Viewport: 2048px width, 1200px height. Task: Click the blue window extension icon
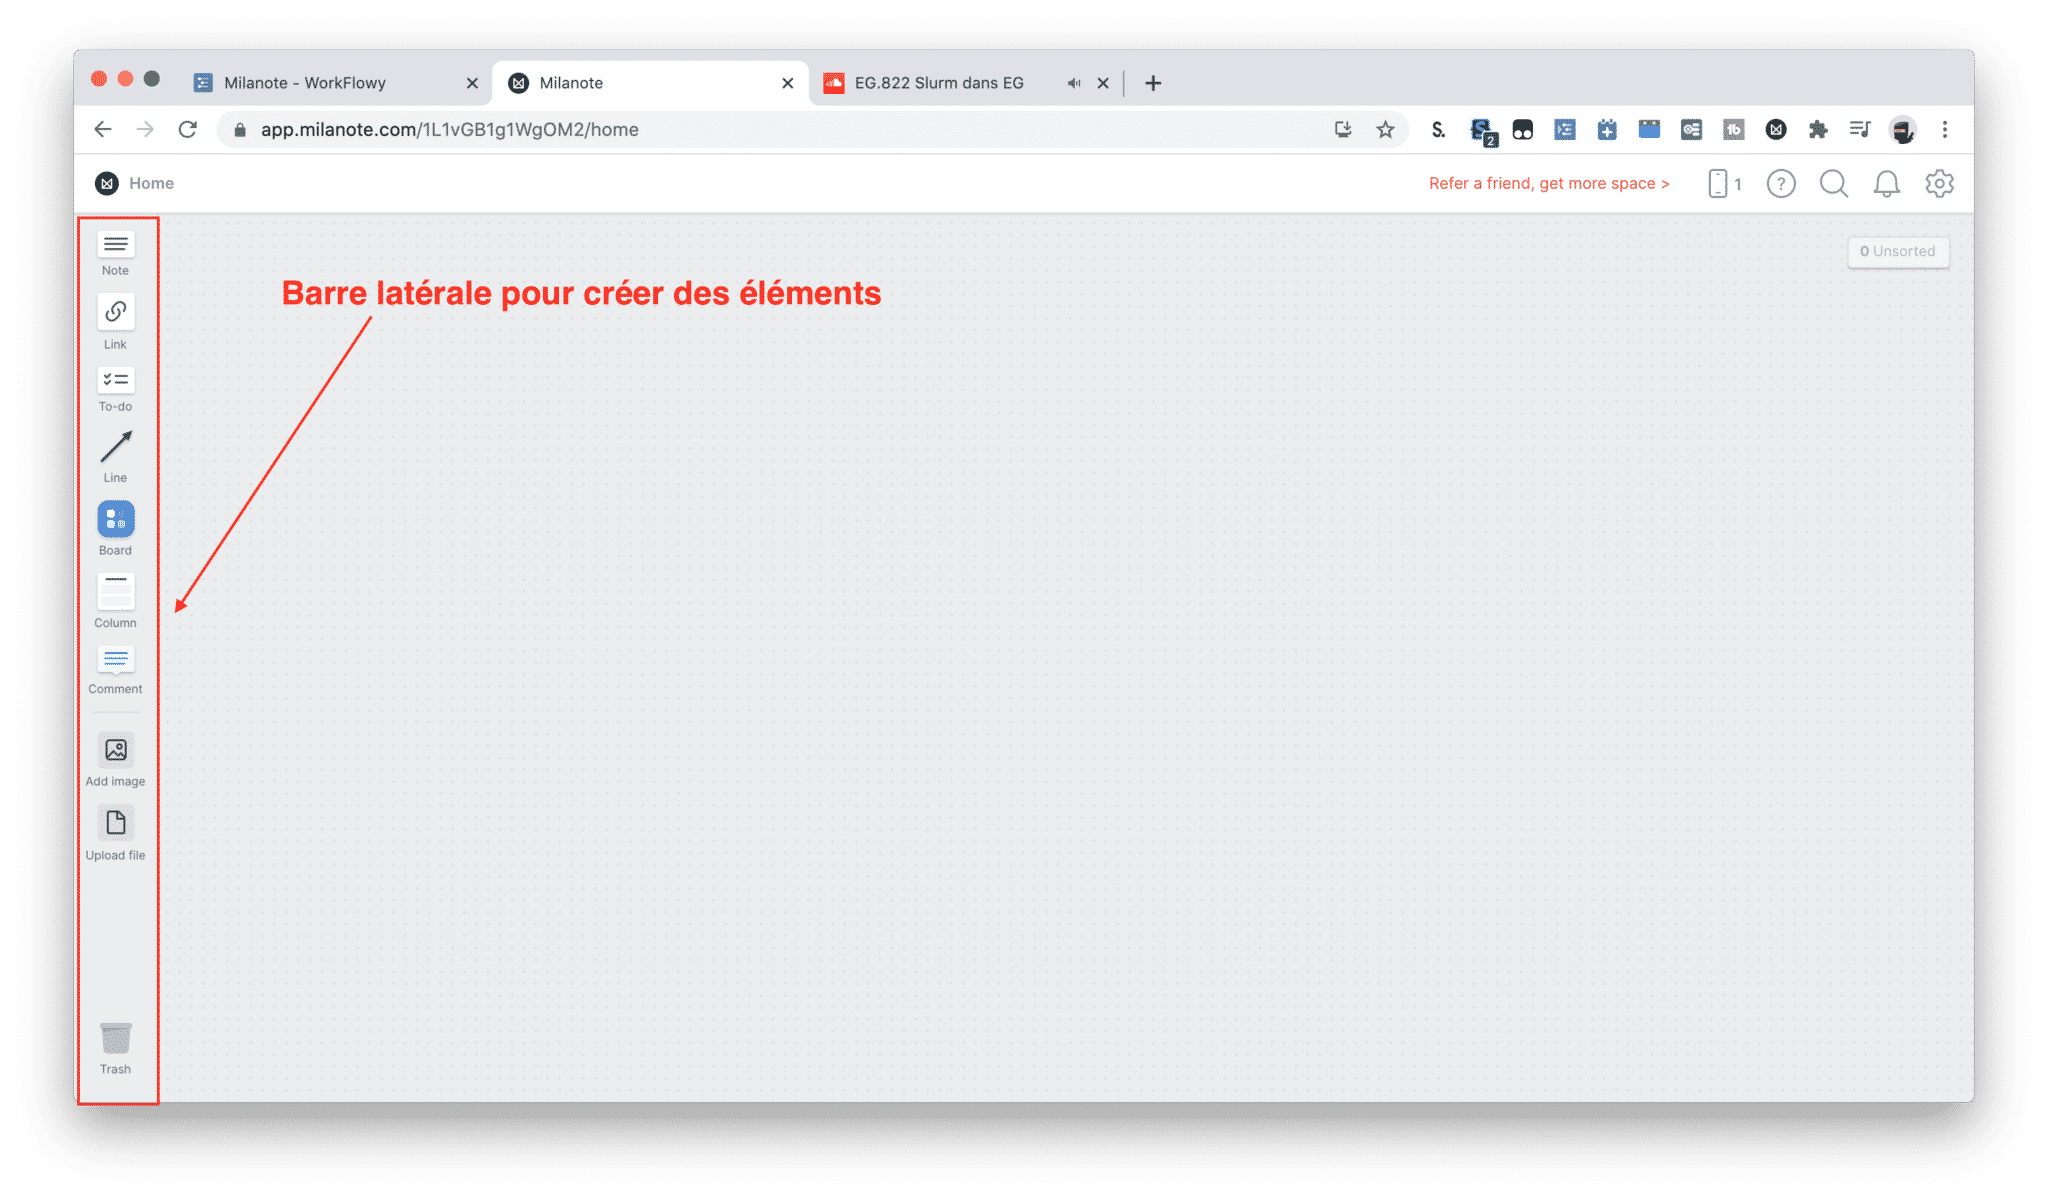pyautogui.click(x=1649, y=129)
